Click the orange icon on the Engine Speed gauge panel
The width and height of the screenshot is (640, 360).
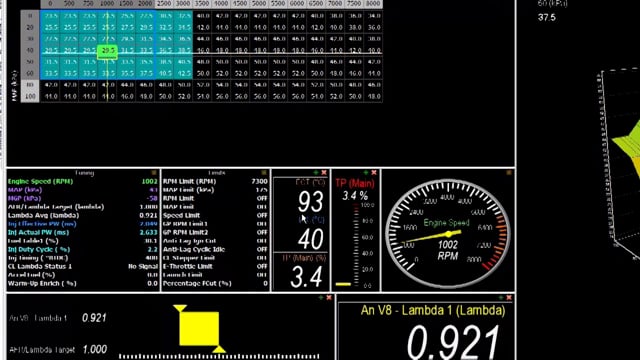click(x=509, y=173)
